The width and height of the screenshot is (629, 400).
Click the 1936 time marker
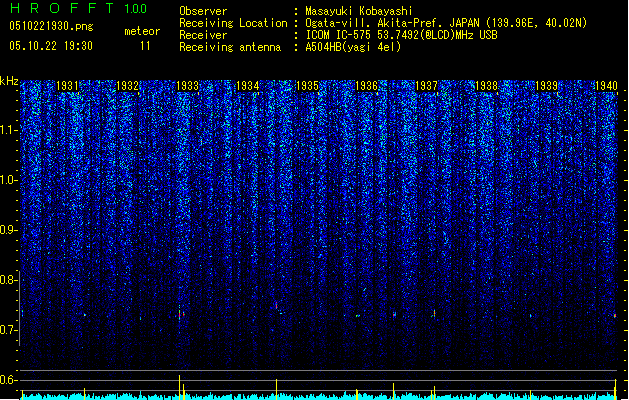tap(367, 86)
